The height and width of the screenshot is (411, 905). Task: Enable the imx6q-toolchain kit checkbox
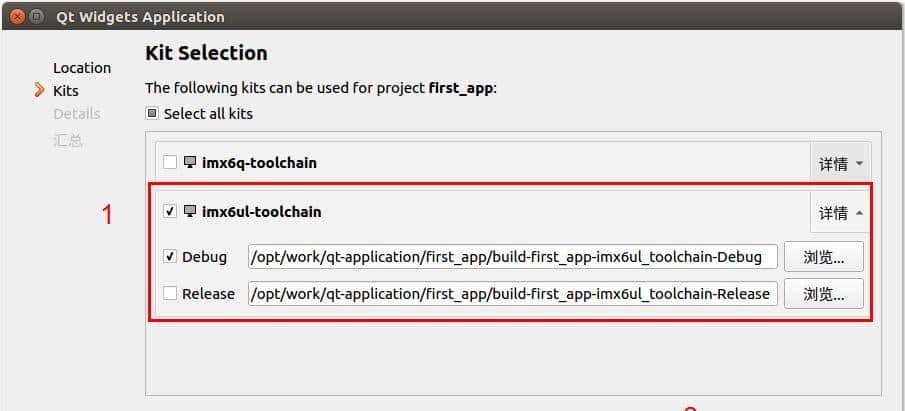(170, 162)
